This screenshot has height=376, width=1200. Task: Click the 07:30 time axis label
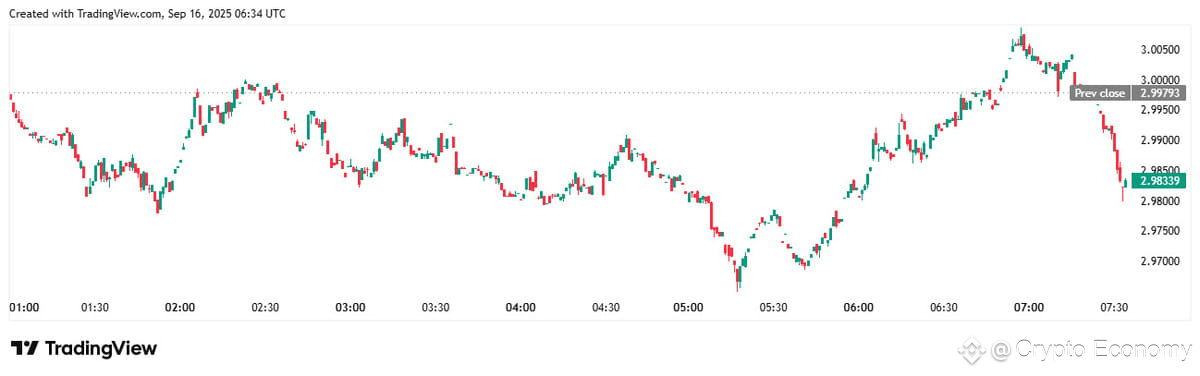coord(1114,307)
